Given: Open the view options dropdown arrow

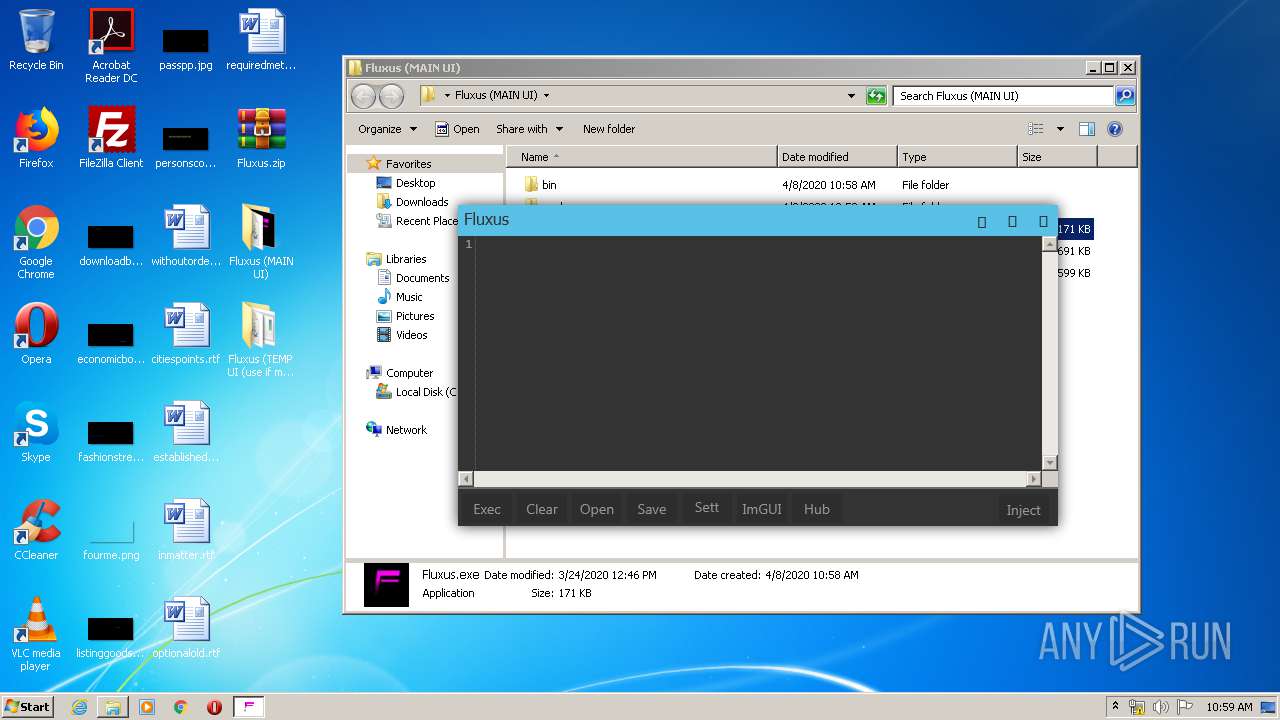Looking at the screenshot, I should point(1060,129).
